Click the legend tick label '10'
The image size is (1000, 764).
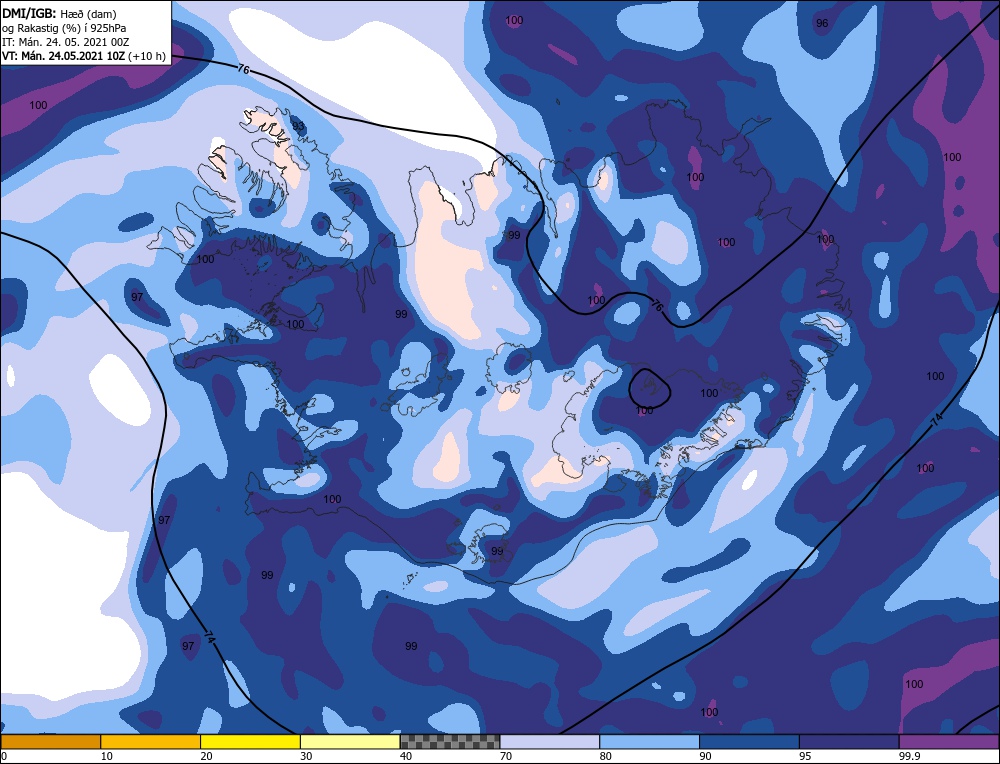tap(106, 756)
